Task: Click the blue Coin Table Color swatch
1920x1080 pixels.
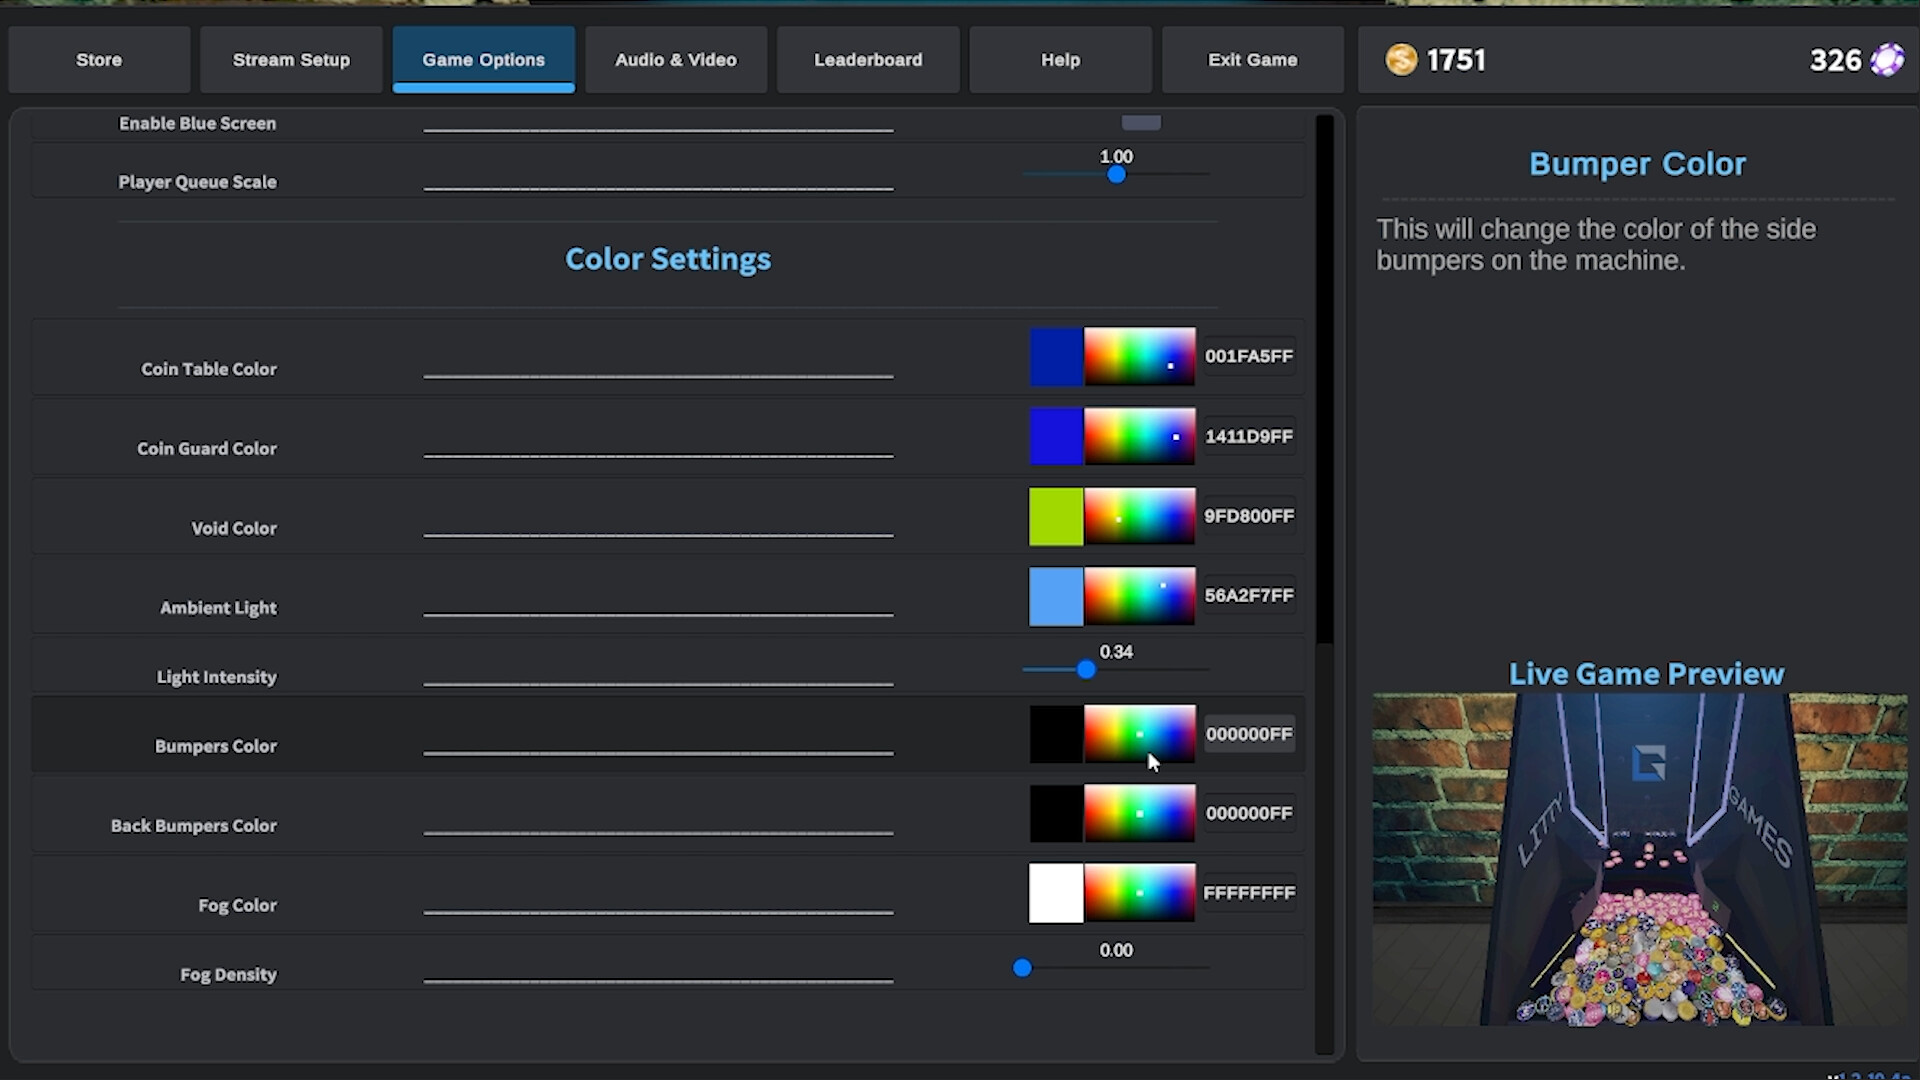Action: coord(1055,356)
